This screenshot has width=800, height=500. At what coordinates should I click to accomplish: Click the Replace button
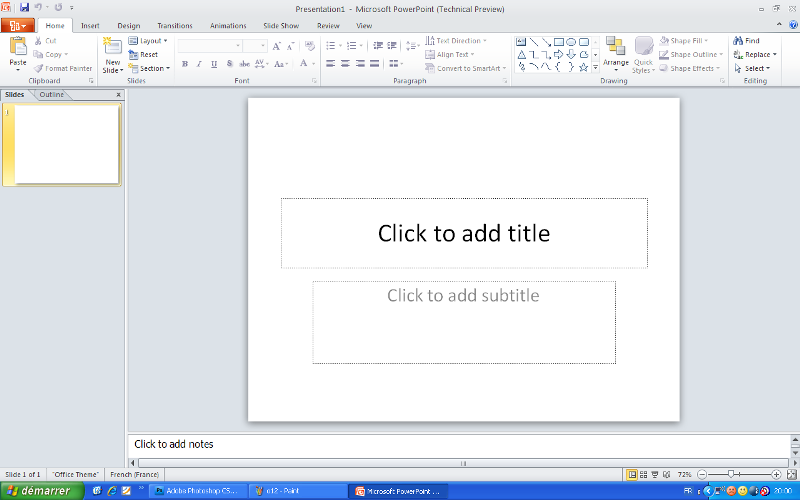tap(755, 55)
